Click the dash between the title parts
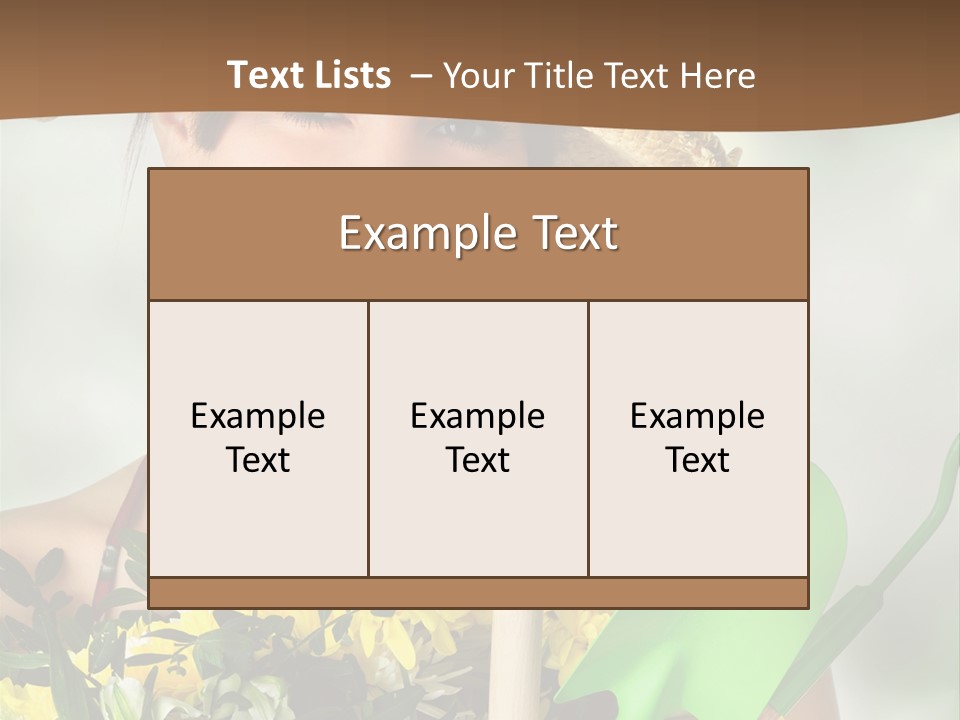This screenshot has height=720, width=960. pos(421,76)
